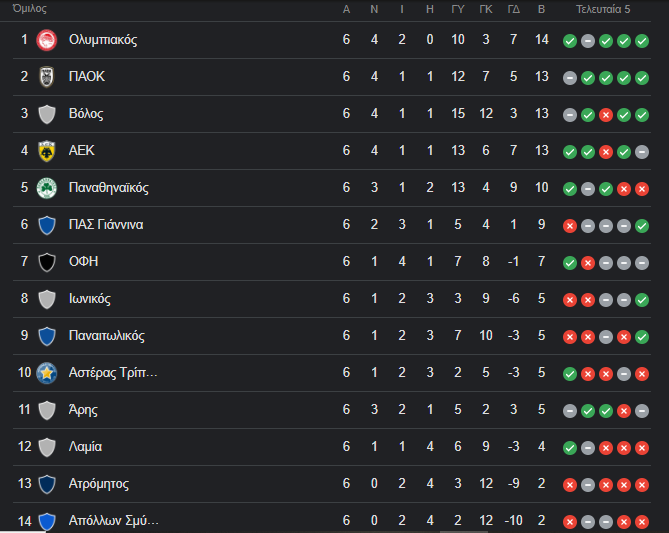Click Ionikos's green win icon in last five

[641, 299]
